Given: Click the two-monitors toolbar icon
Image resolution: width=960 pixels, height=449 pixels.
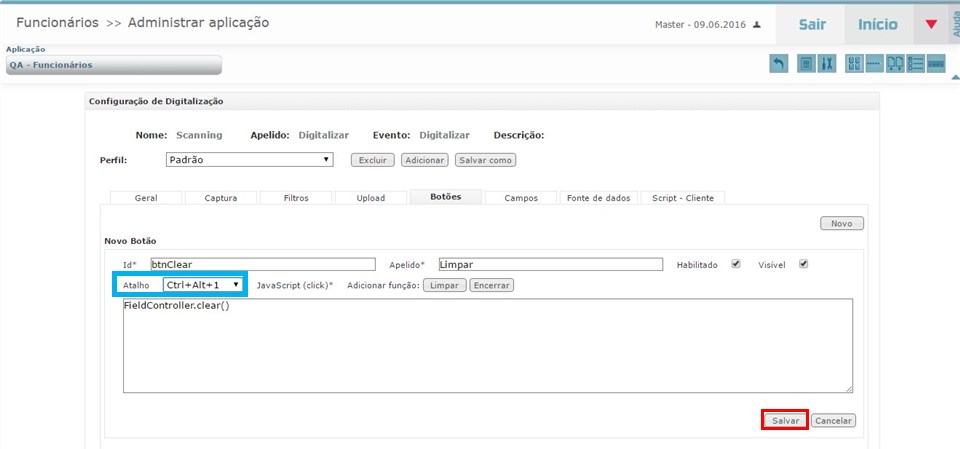Looking at the screenshot, I should [896, 64].
